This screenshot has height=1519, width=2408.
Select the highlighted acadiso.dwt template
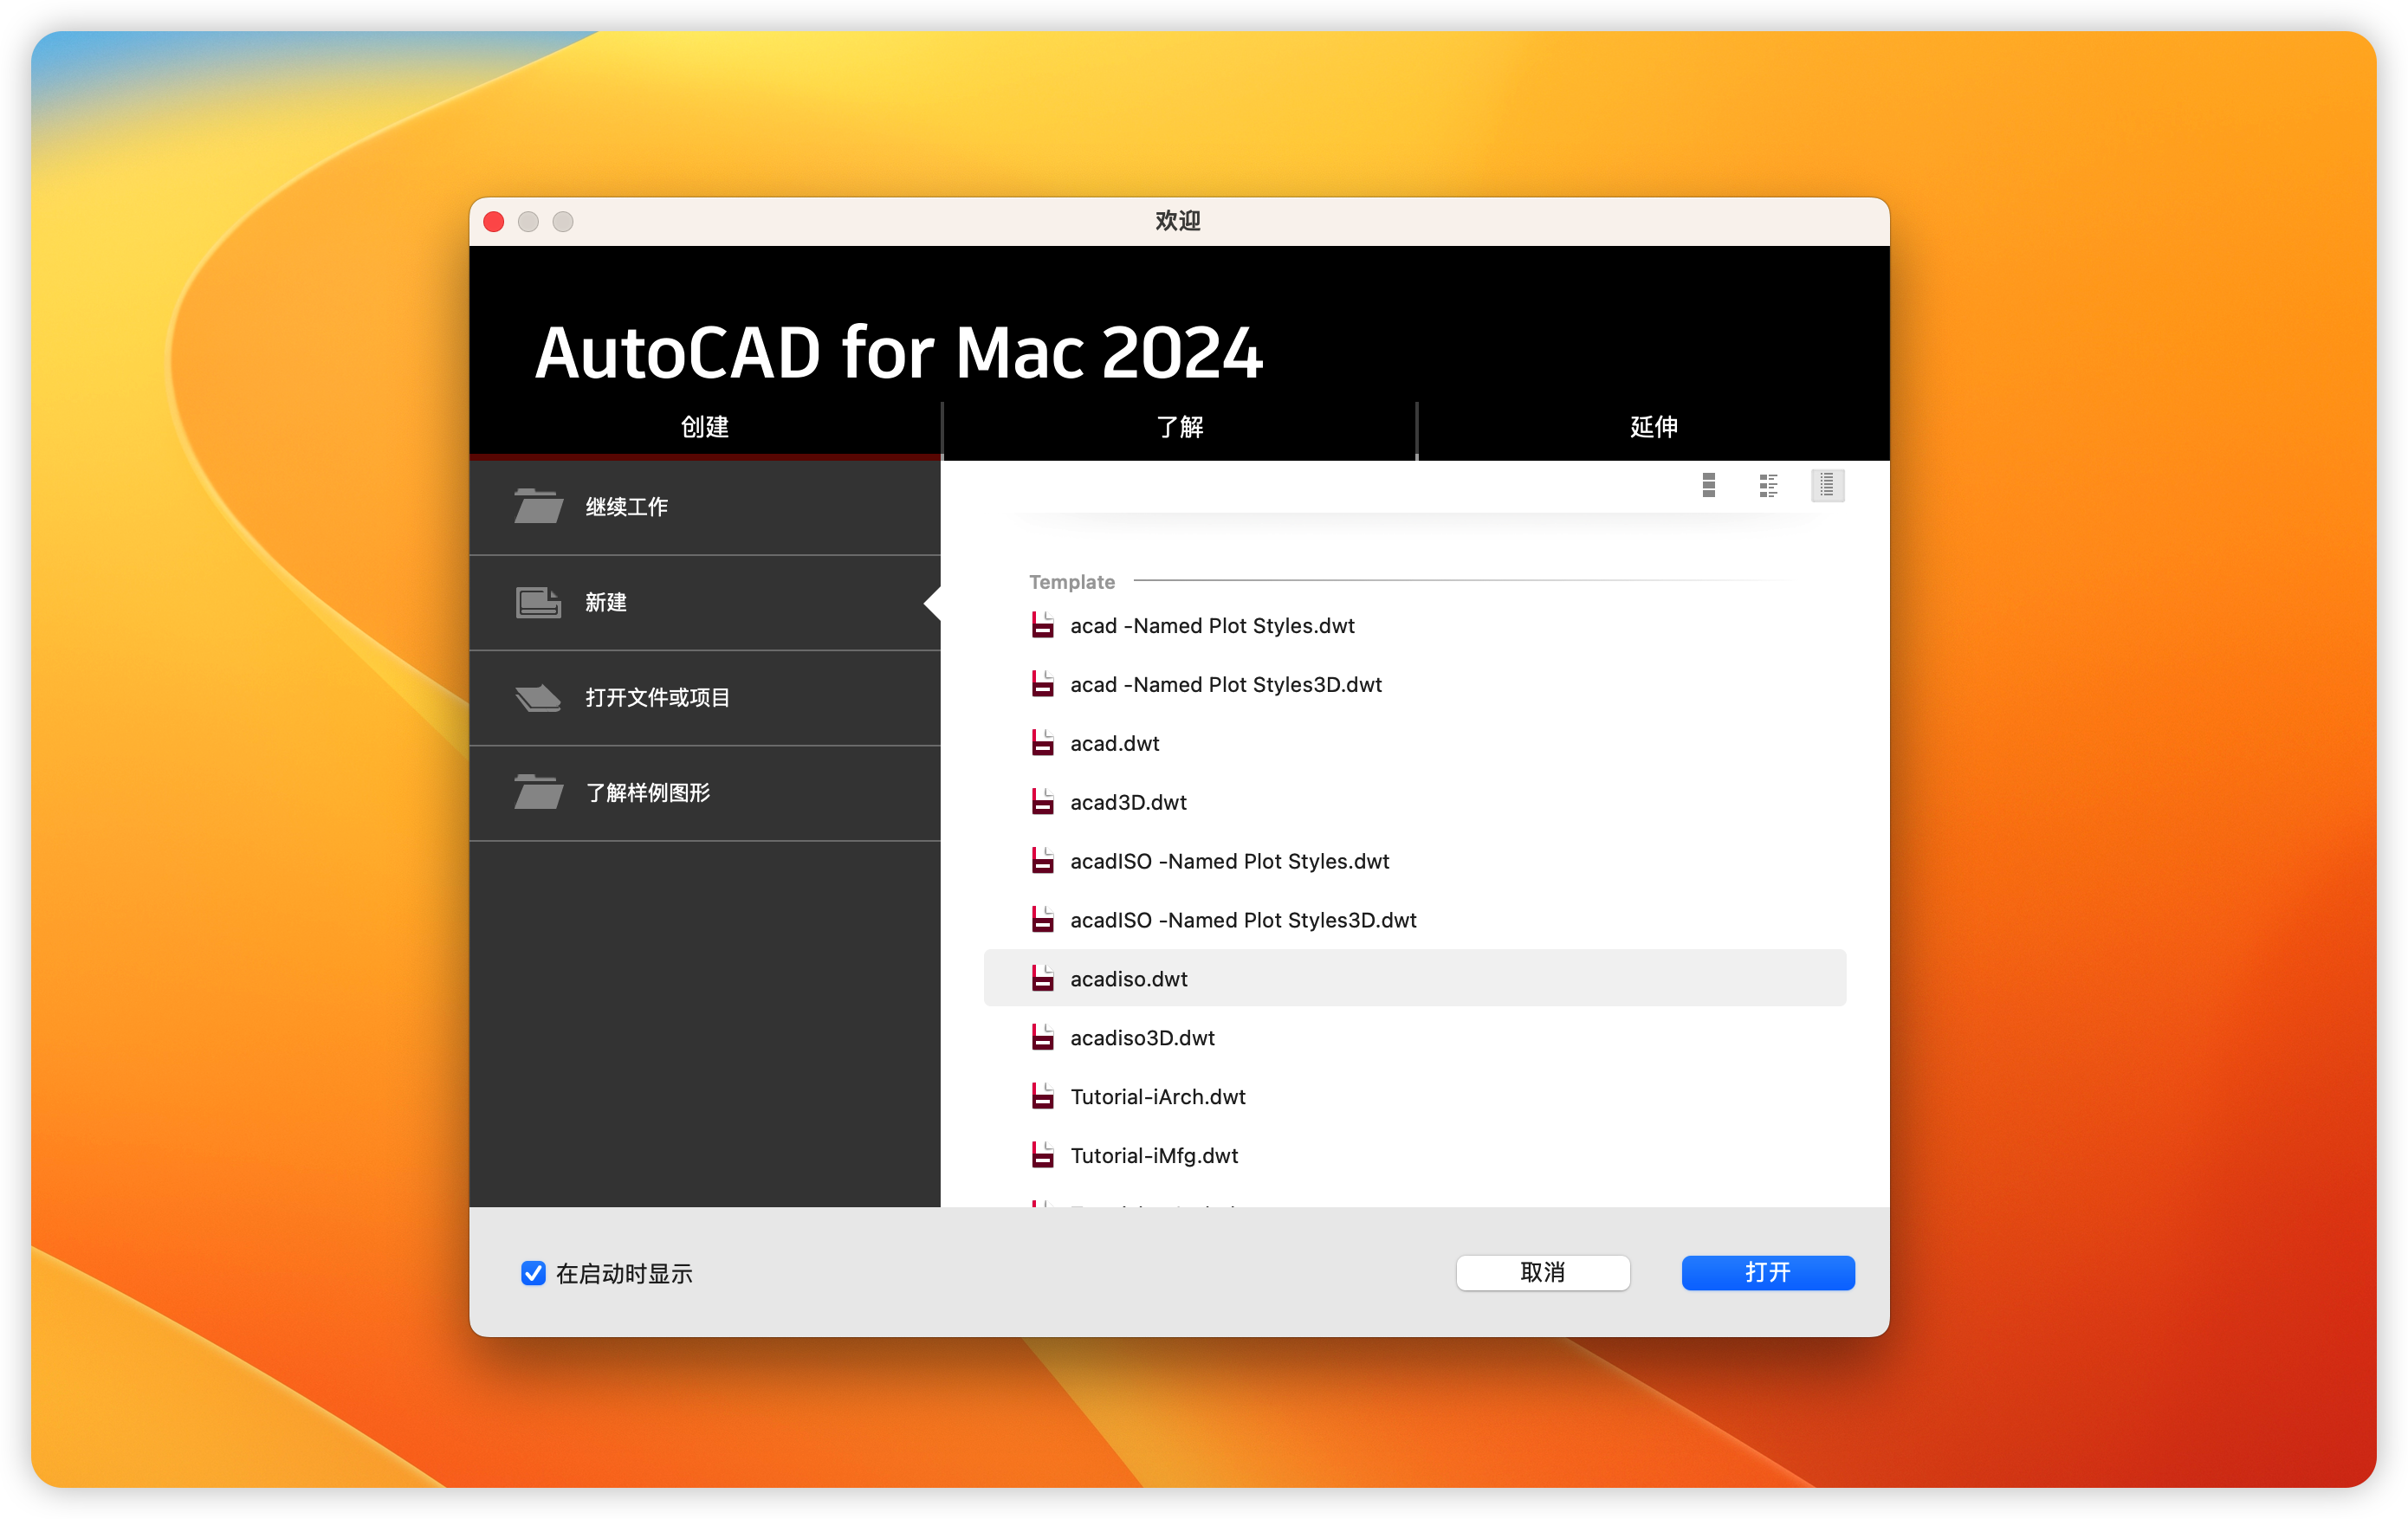click(1415, 978)
